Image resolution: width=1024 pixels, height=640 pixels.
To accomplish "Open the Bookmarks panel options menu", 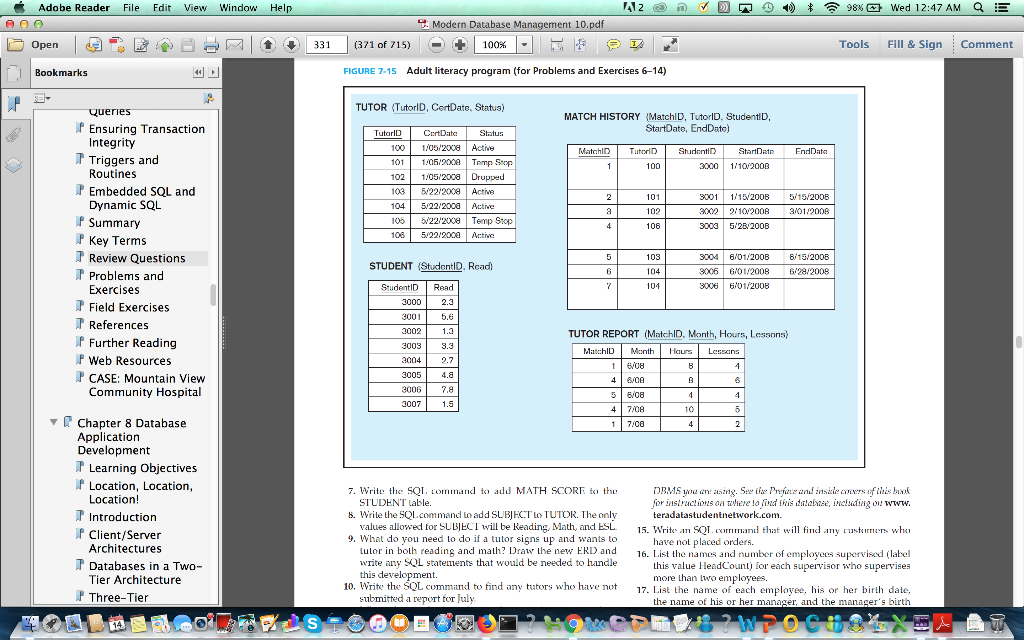I will (40, 97).
